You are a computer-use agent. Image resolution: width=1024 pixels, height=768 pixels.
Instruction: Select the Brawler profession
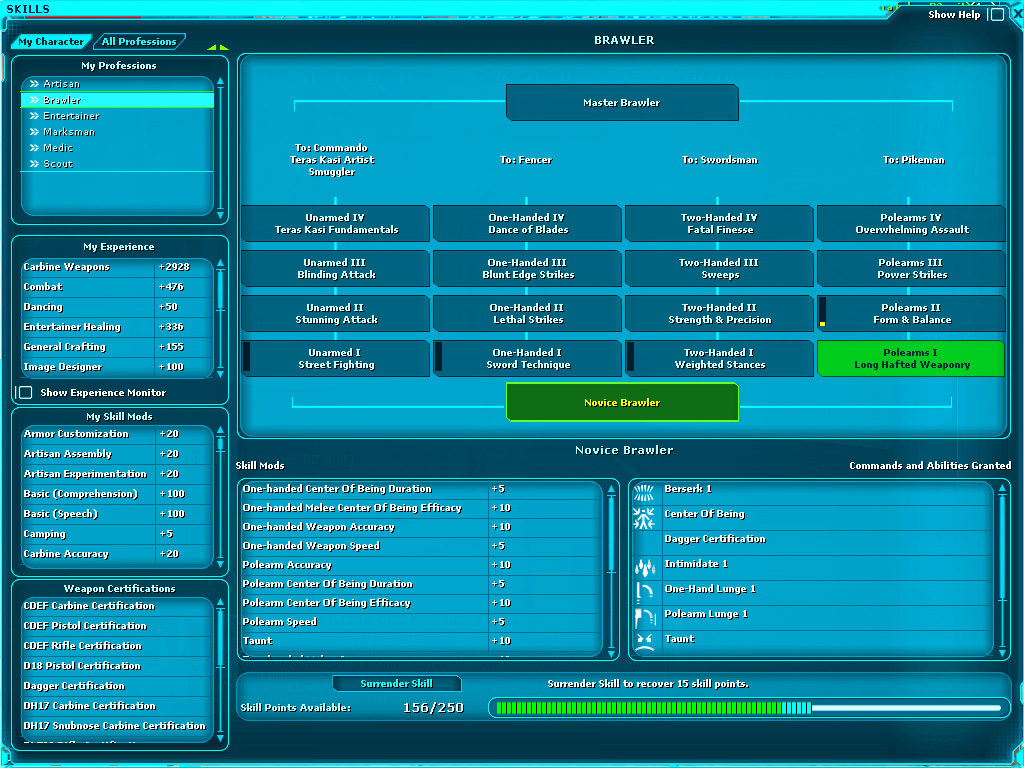pos(118,100)
